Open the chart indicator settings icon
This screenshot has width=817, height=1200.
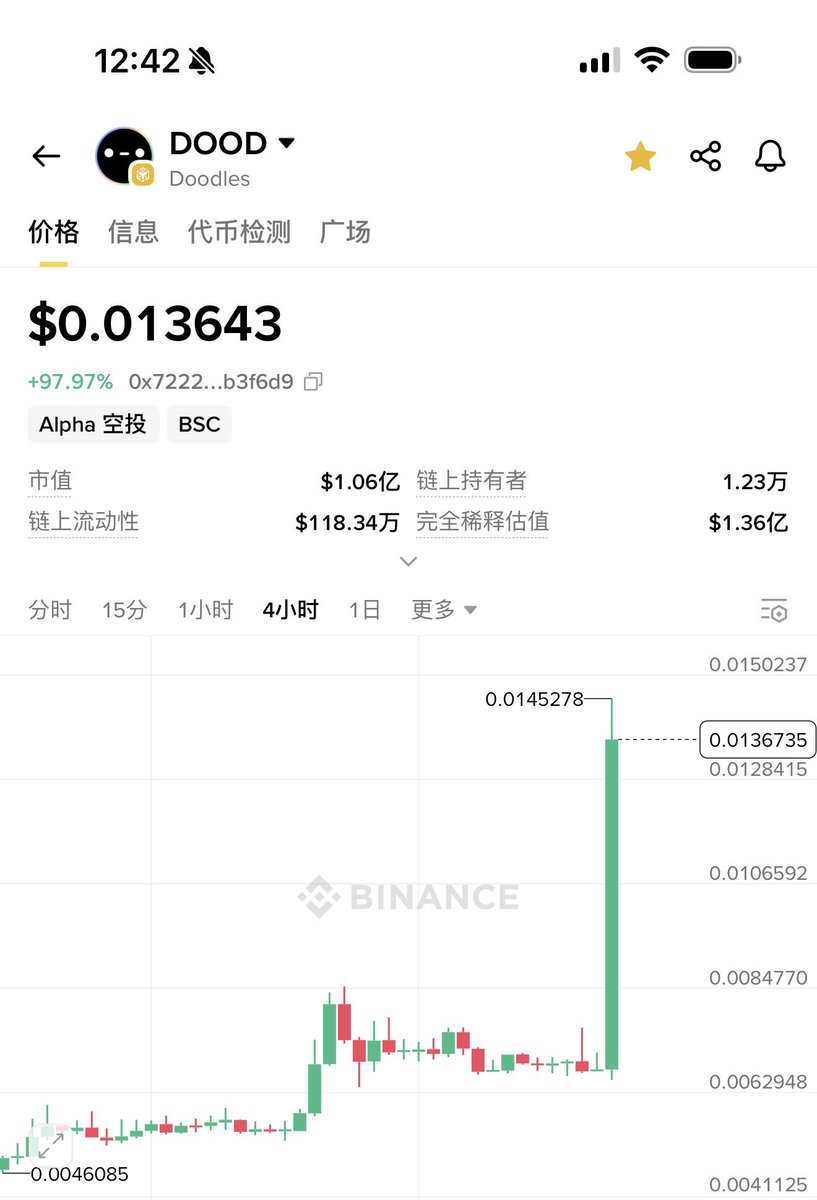(773, 610)
